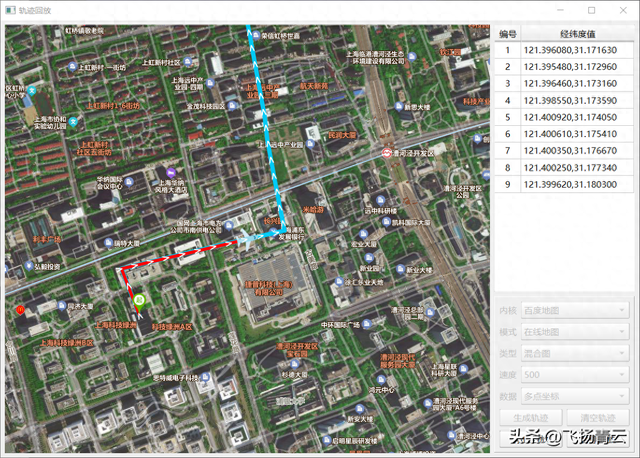This screenshot has width=640, height=458.
Task: Click the 清空轨迹 clear track button
Action: pos(598,418)
